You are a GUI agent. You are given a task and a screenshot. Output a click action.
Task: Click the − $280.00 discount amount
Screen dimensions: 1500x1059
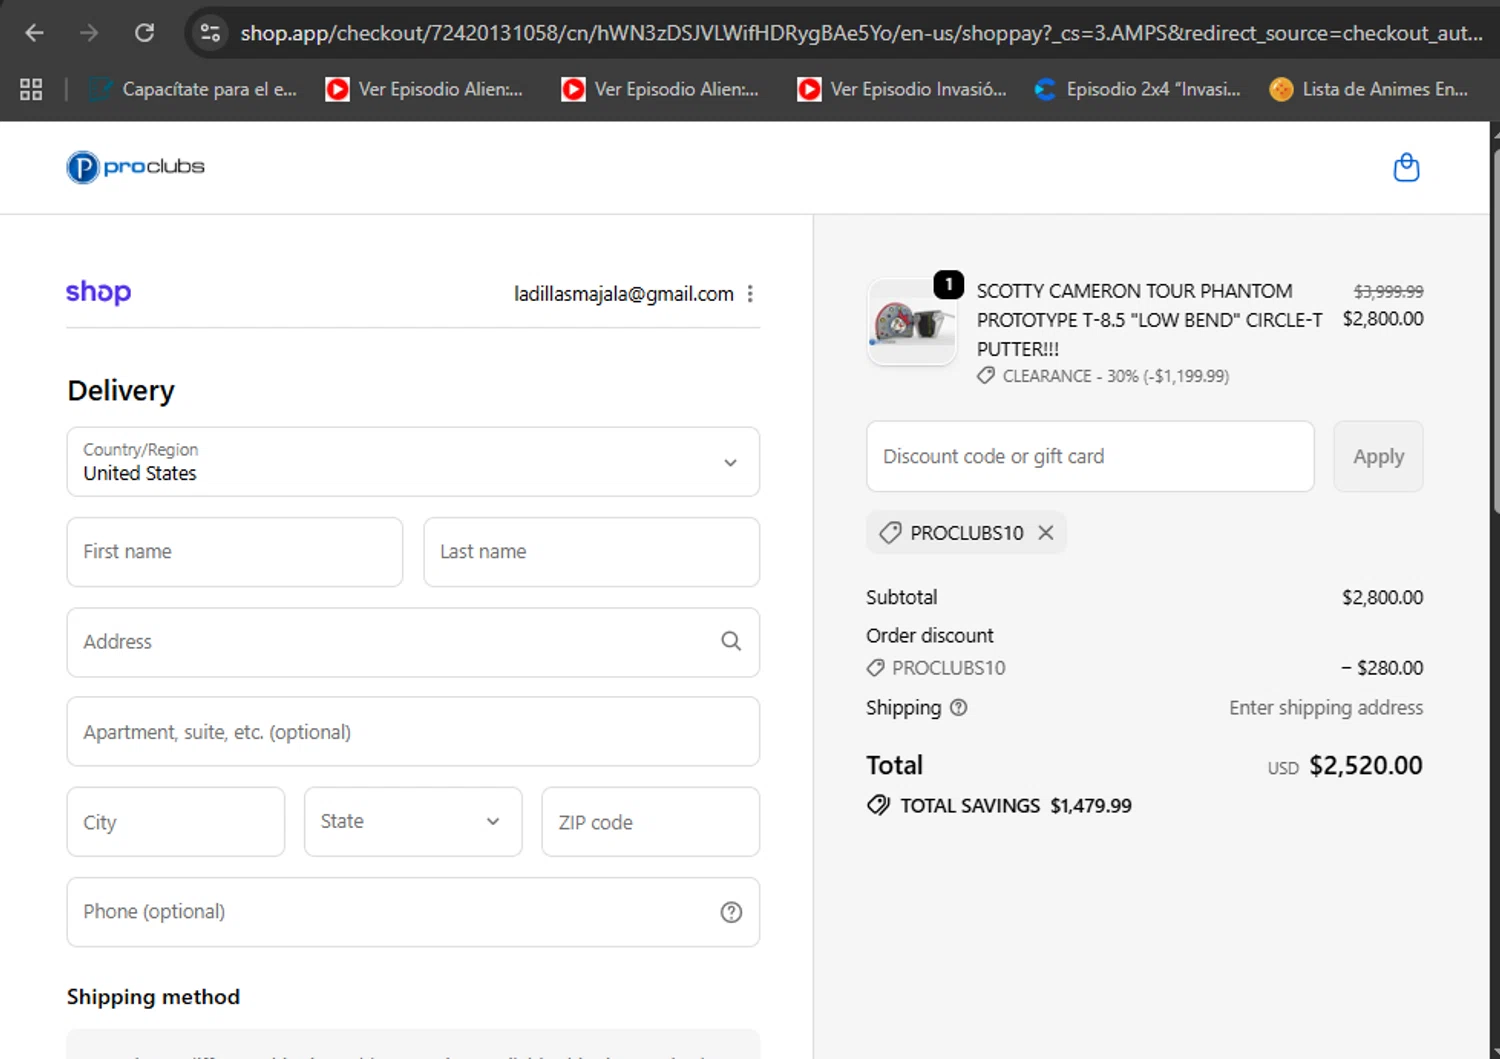(1382, 668)
